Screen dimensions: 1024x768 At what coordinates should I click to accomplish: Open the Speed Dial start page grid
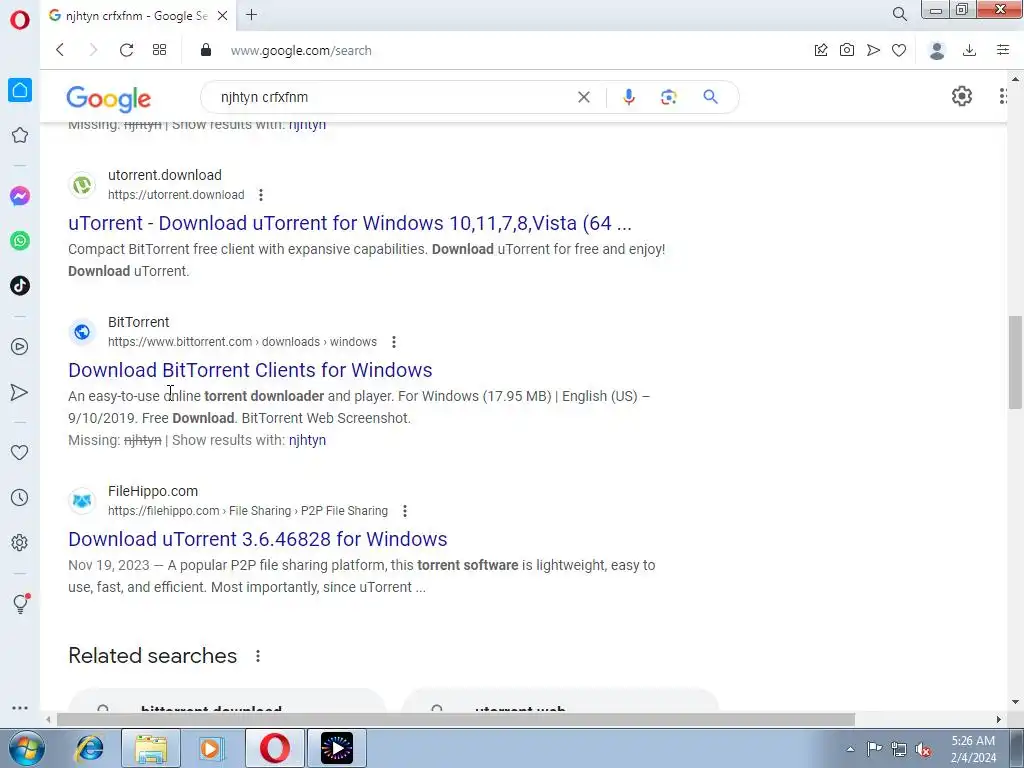coord(159,50)
